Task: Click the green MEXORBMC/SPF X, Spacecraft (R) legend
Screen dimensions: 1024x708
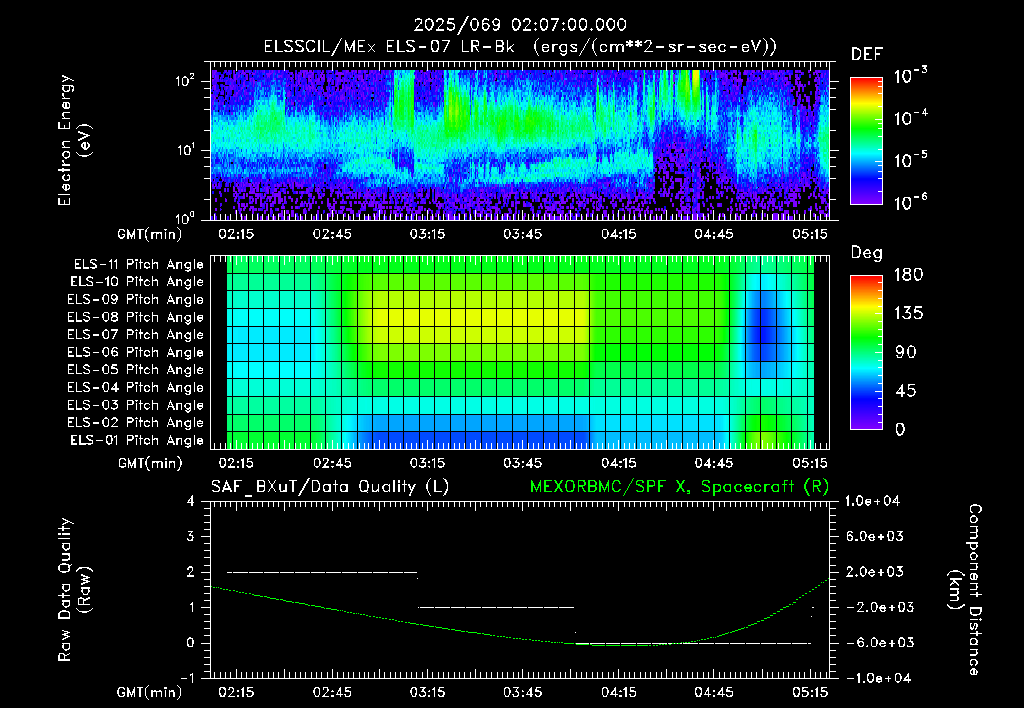Action: 679,487
